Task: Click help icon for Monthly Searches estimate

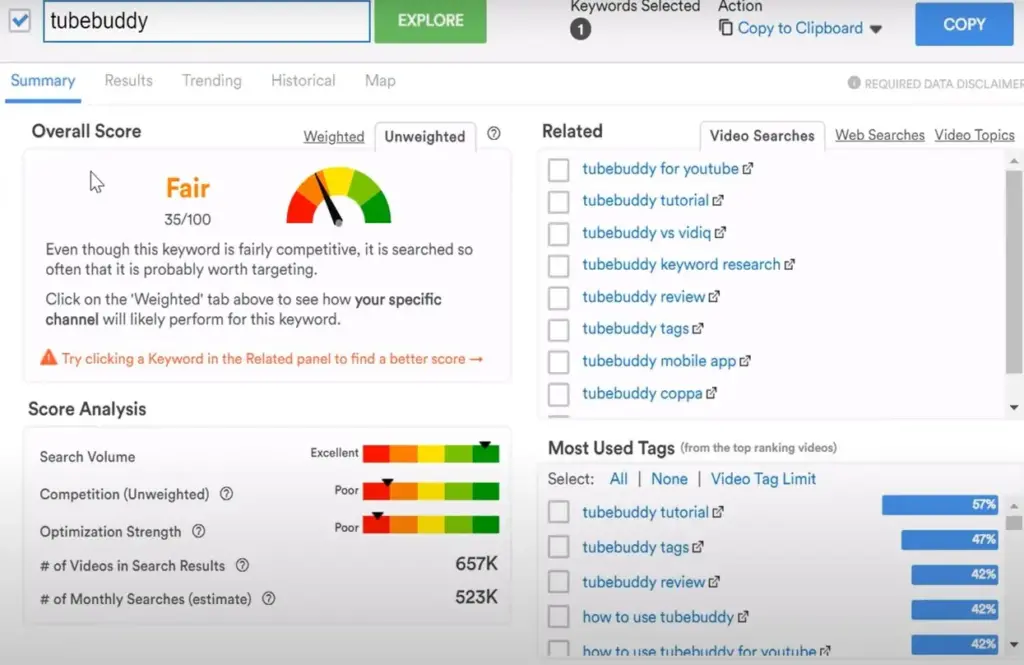Action: click(268, 599)
